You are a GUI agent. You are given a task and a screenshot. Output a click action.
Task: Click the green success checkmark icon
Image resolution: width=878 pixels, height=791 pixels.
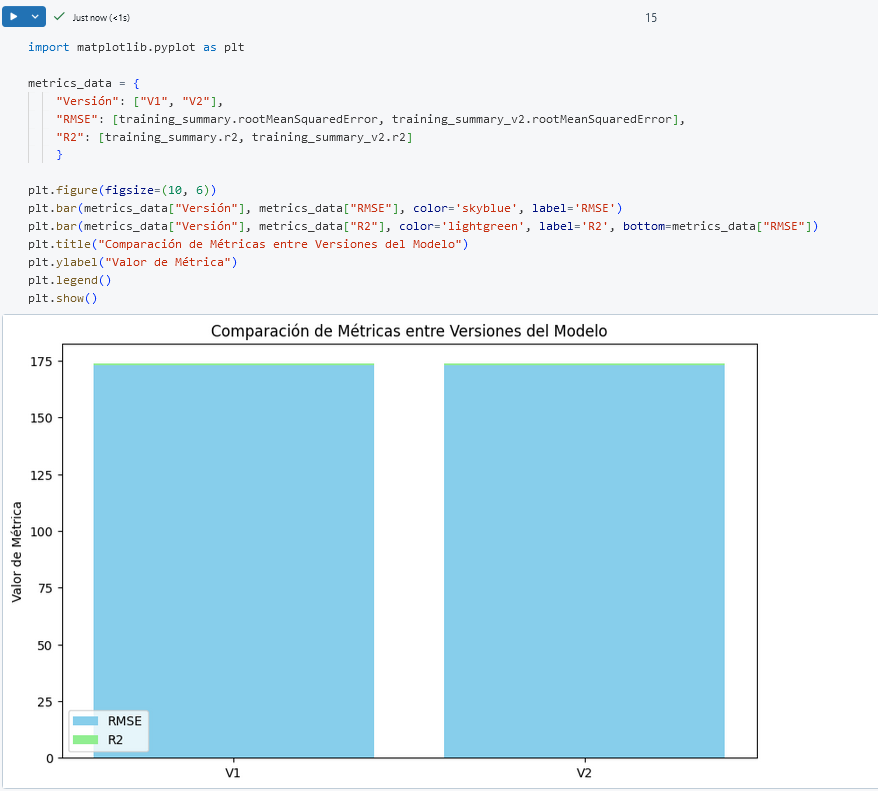pos(59,17)
